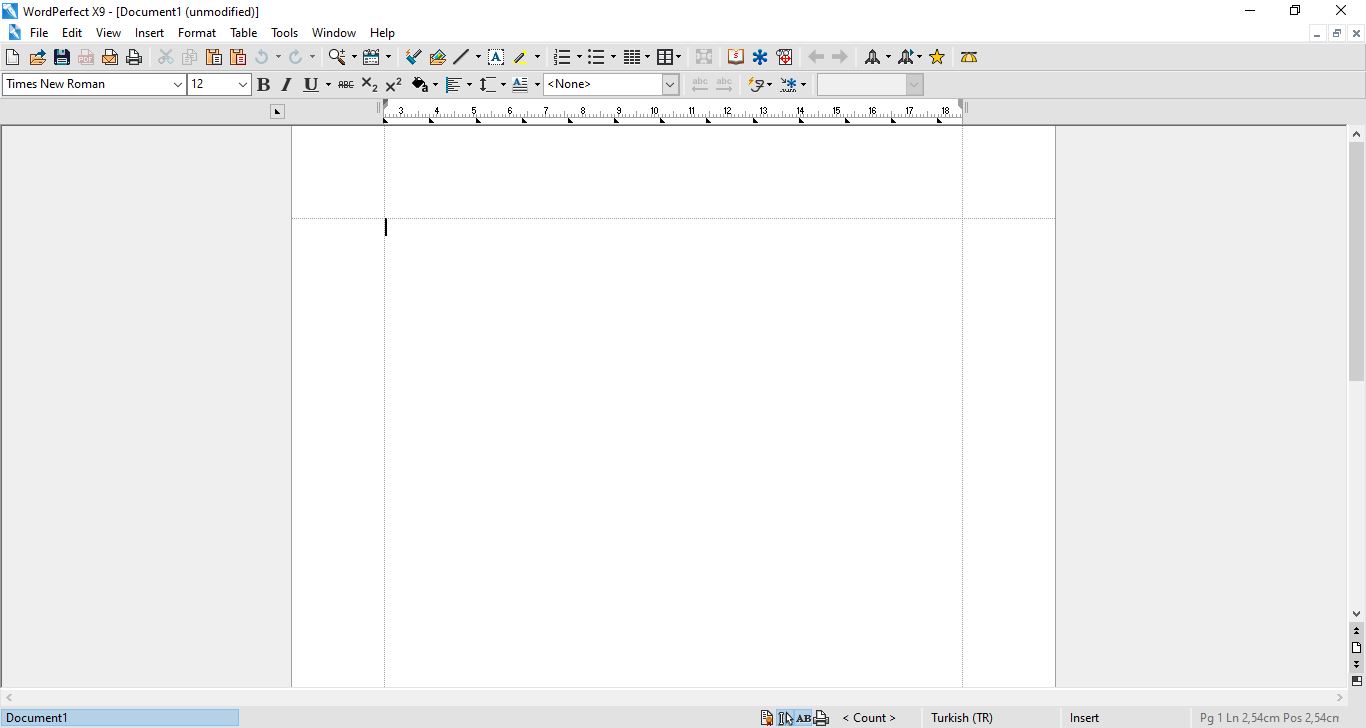
Task: Click the Strikethrough ABC icon
Action: (346, 84)
